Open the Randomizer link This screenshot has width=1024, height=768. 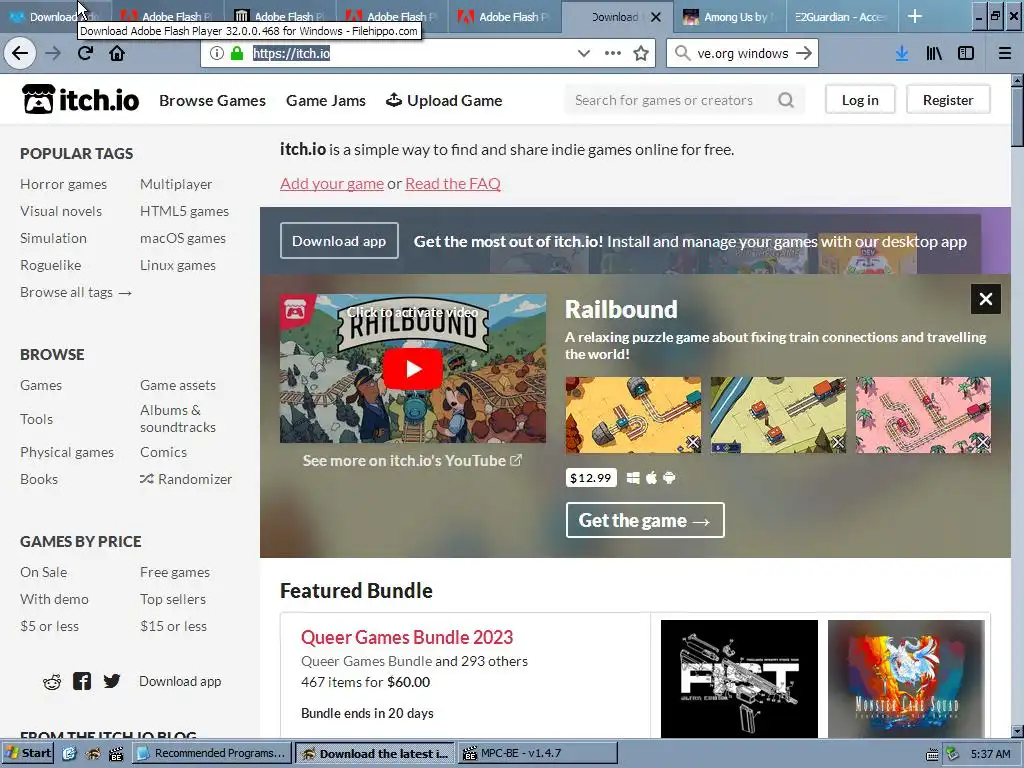[186, 479]
